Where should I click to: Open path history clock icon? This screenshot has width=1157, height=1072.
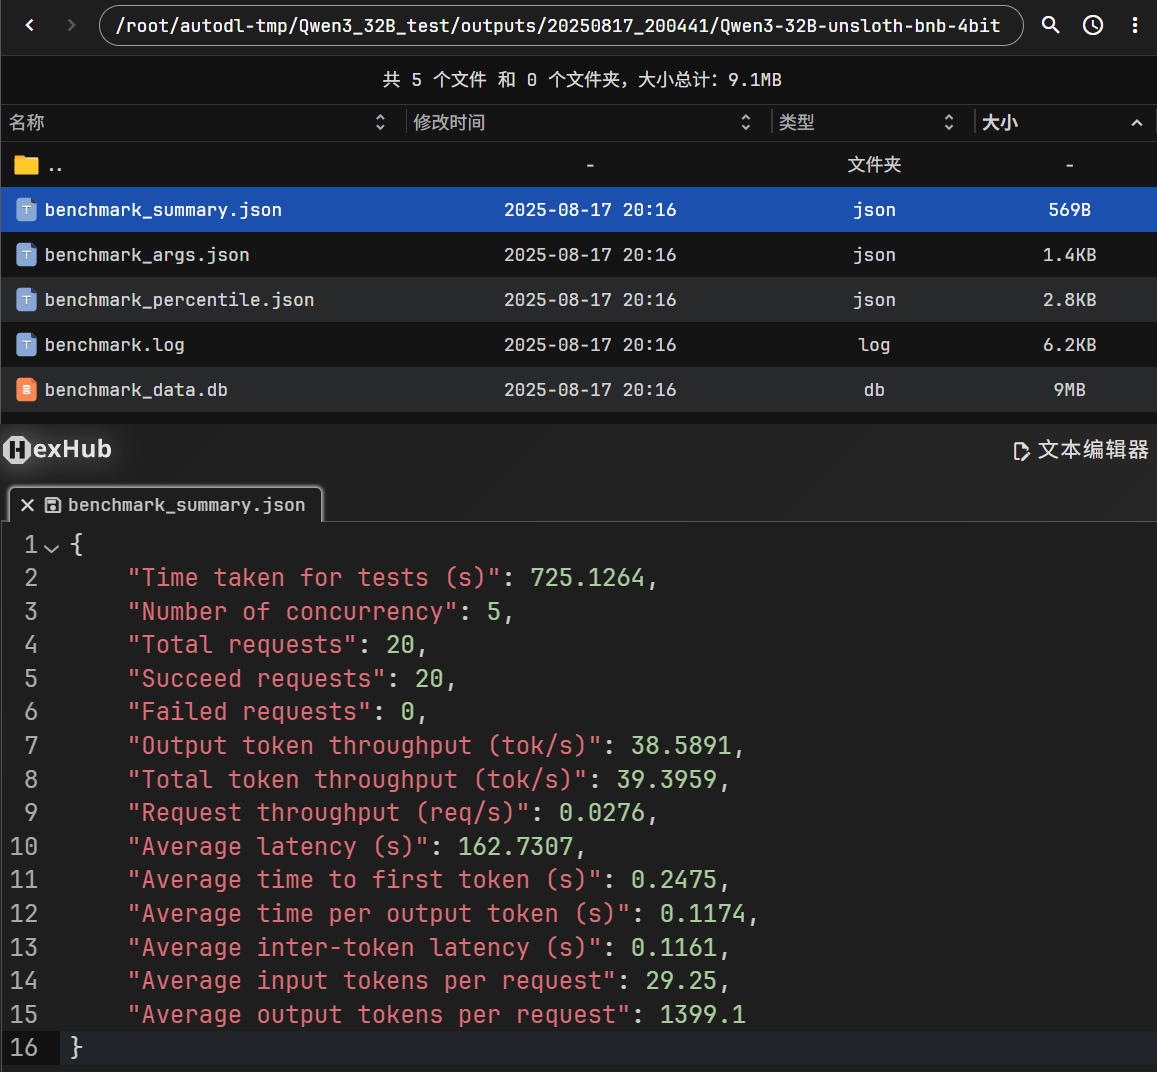tap(1093, 25)
